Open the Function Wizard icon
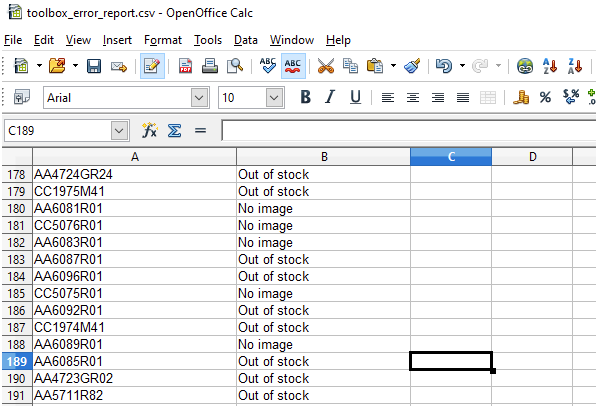This screenshot has width=597, height=406. tap(150, 131)
